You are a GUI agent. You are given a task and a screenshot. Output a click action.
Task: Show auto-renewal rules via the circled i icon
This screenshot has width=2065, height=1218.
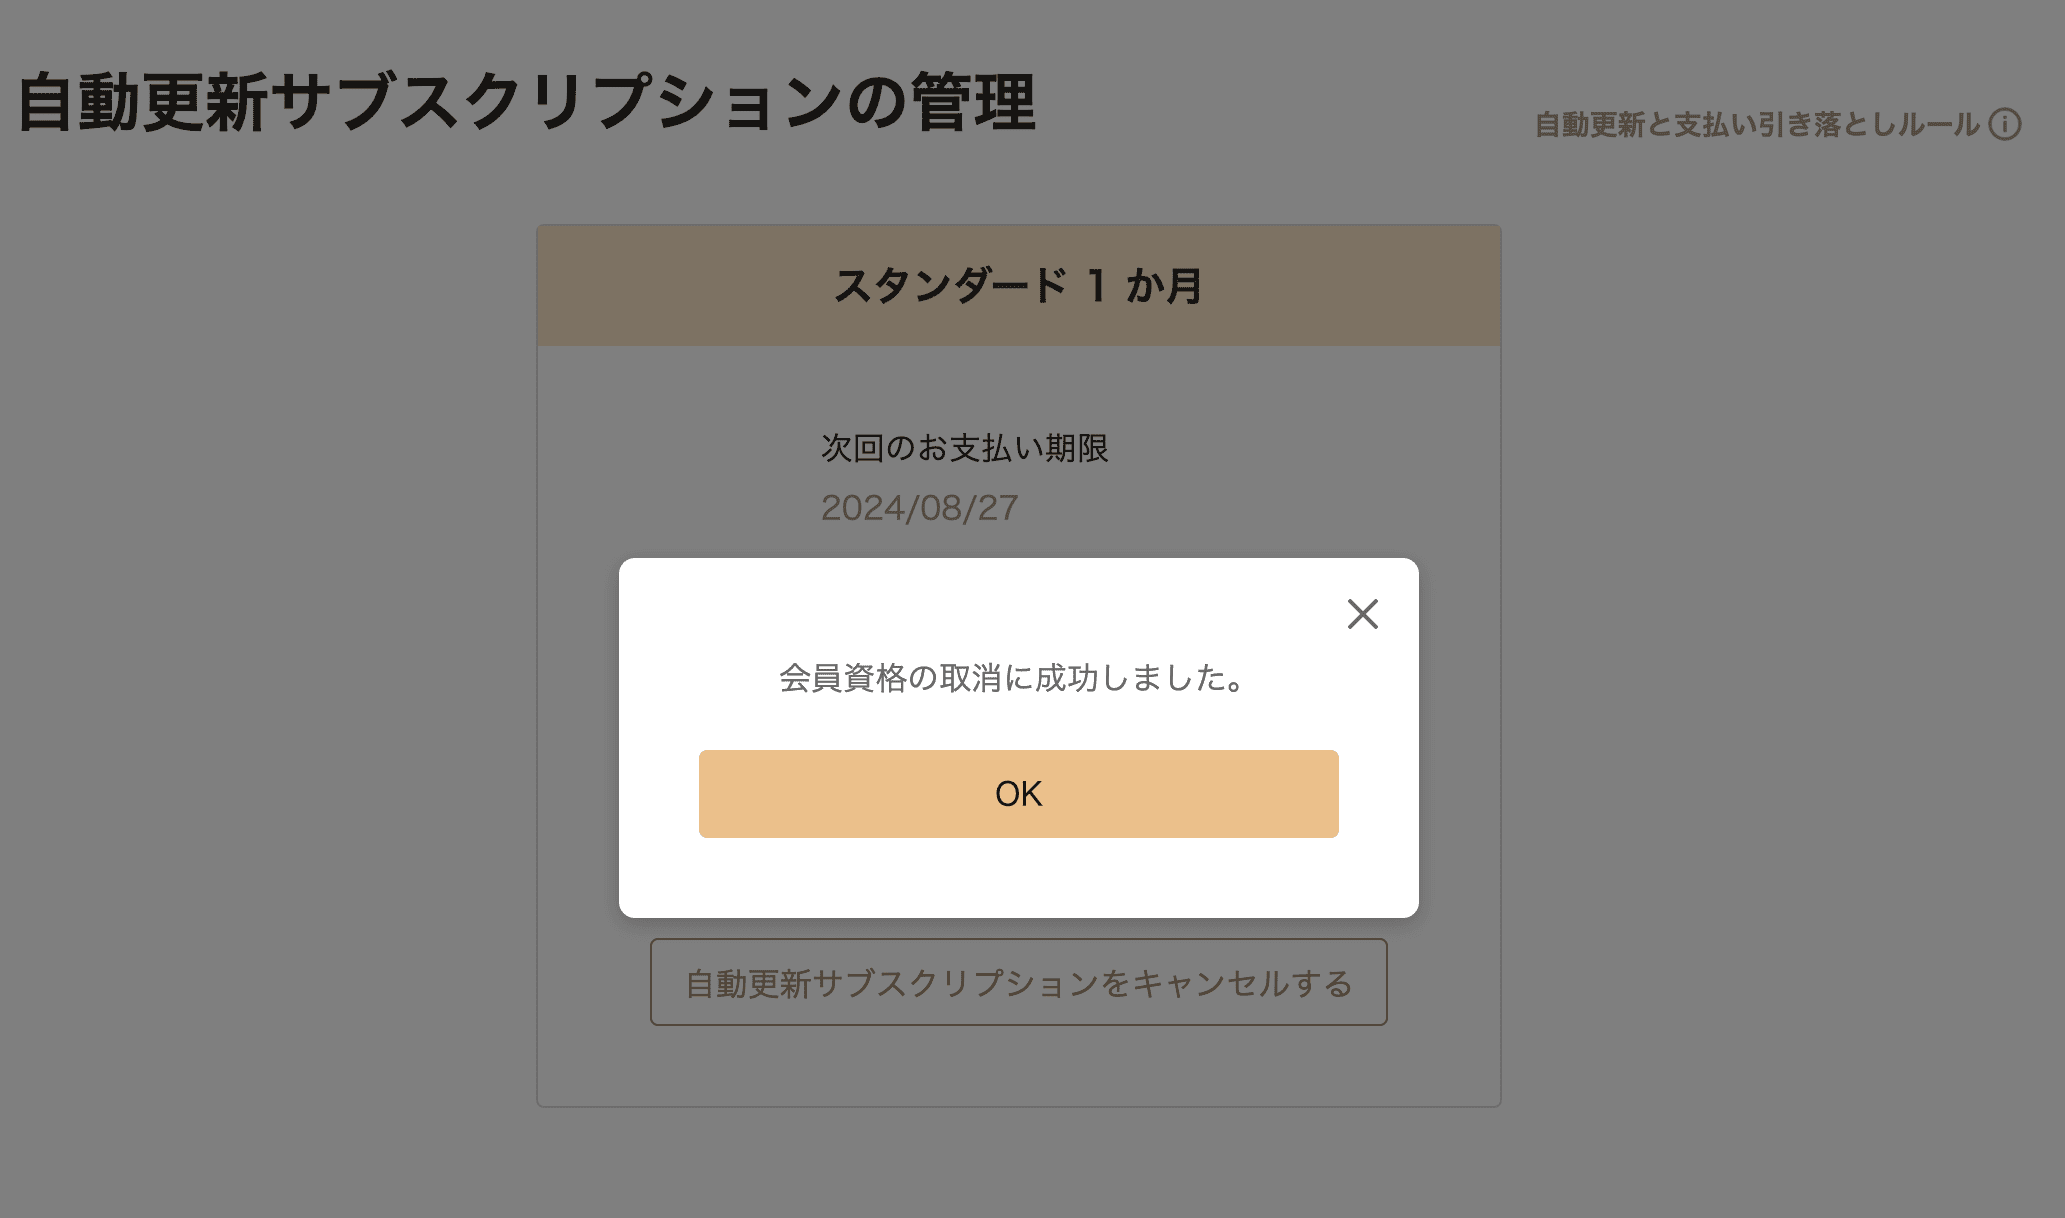[x=2004, y=124]
